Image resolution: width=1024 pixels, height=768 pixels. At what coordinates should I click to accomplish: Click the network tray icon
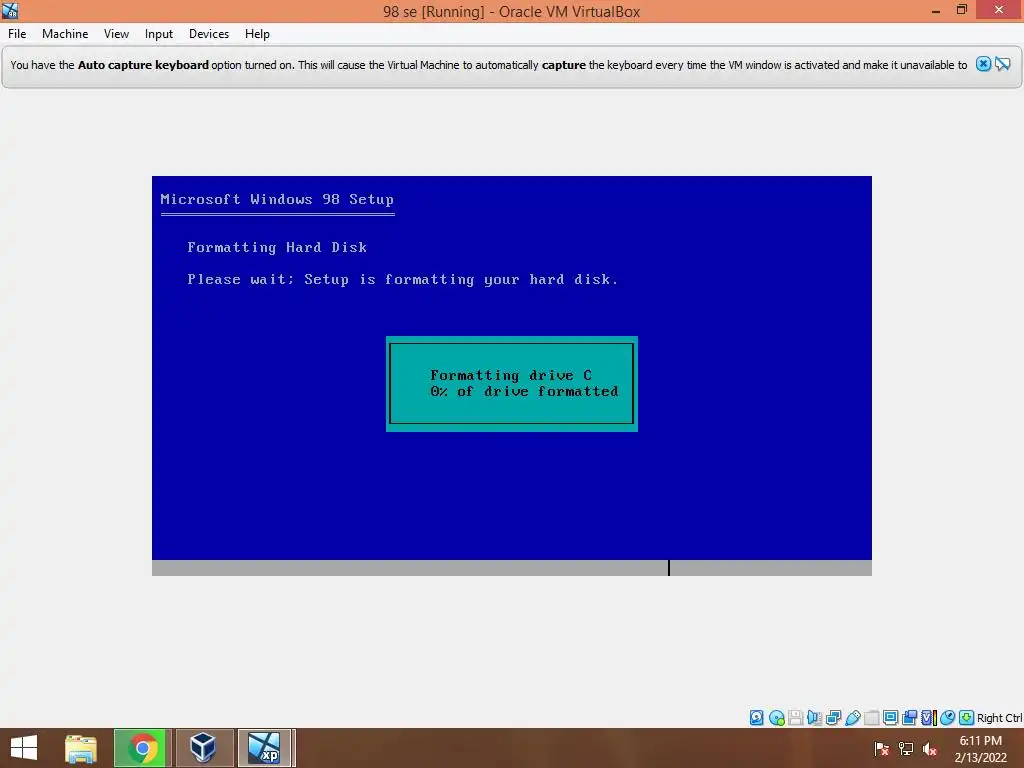(x=906, y=749)
